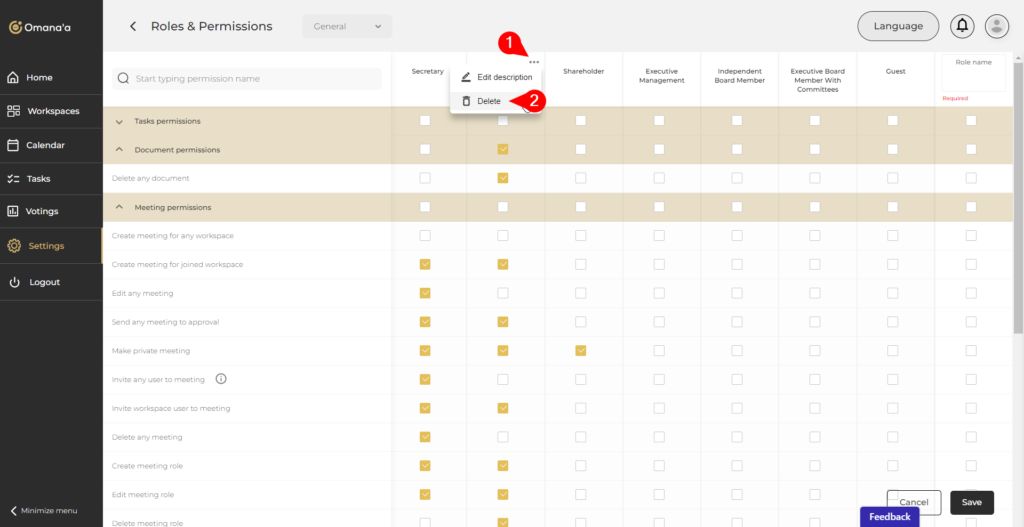
Task: Open the notifications bell
Action: (963, 26)
